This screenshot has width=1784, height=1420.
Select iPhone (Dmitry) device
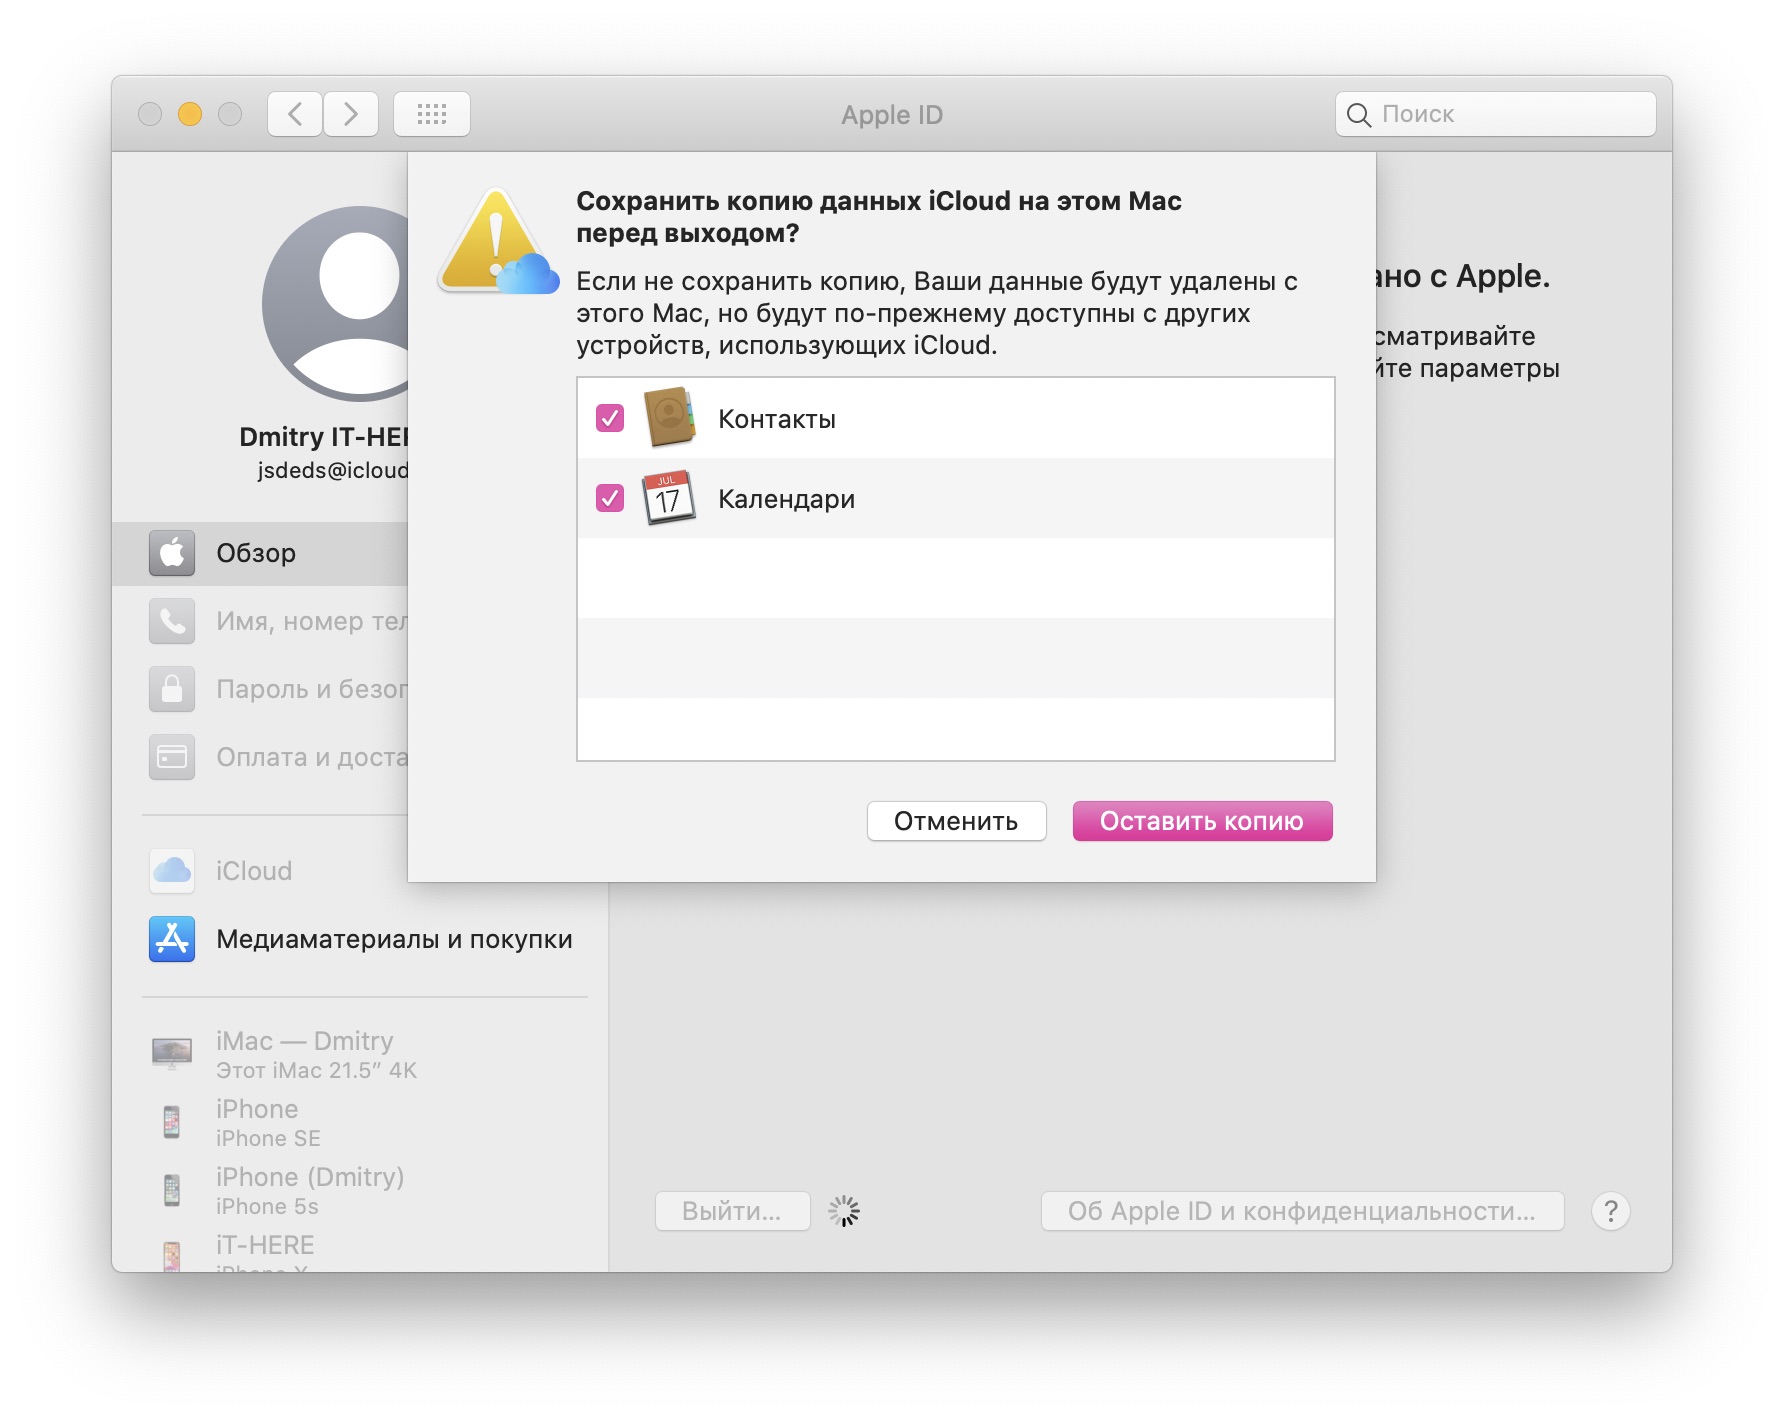tap(360, 1190)
